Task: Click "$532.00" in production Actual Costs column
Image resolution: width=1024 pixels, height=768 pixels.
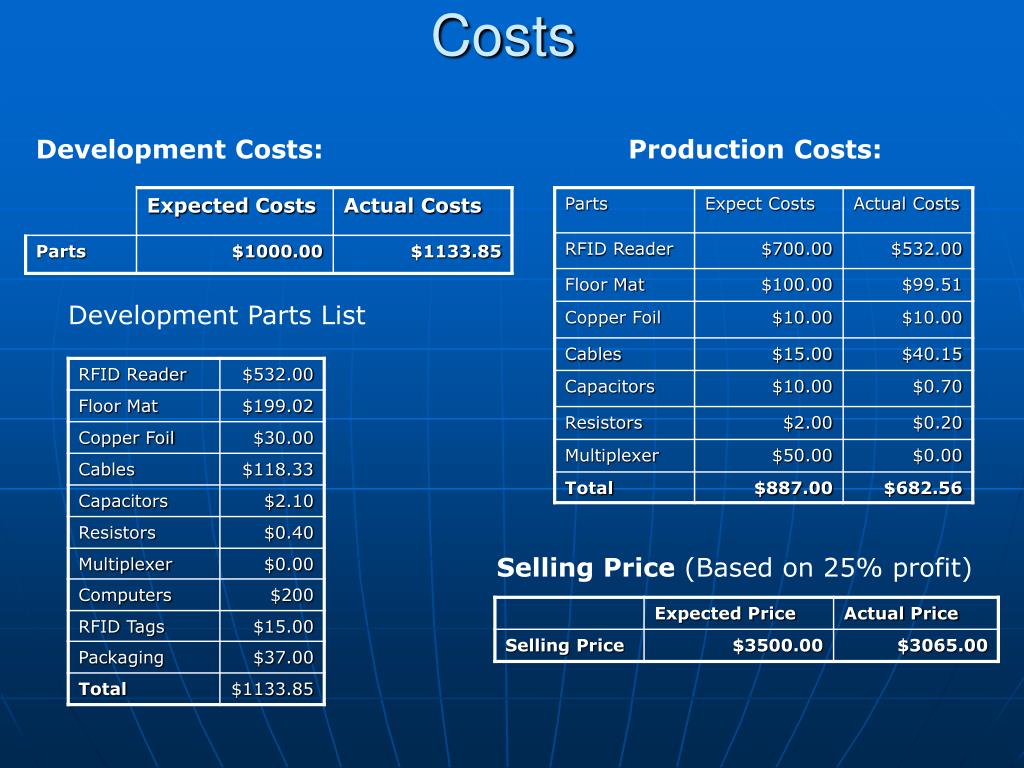Action: point(926,249)
